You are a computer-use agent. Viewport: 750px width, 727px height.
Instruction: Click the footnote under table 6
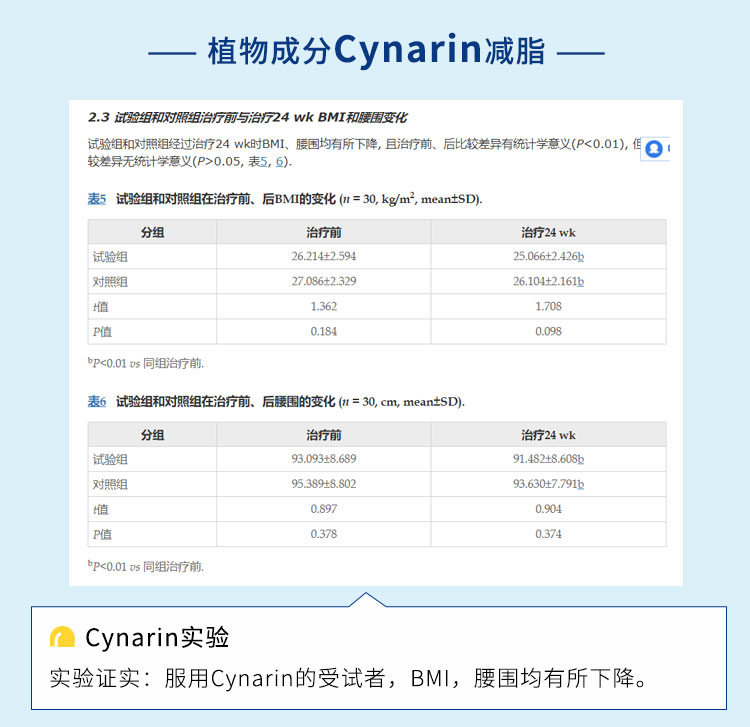(x=146, y=566)
